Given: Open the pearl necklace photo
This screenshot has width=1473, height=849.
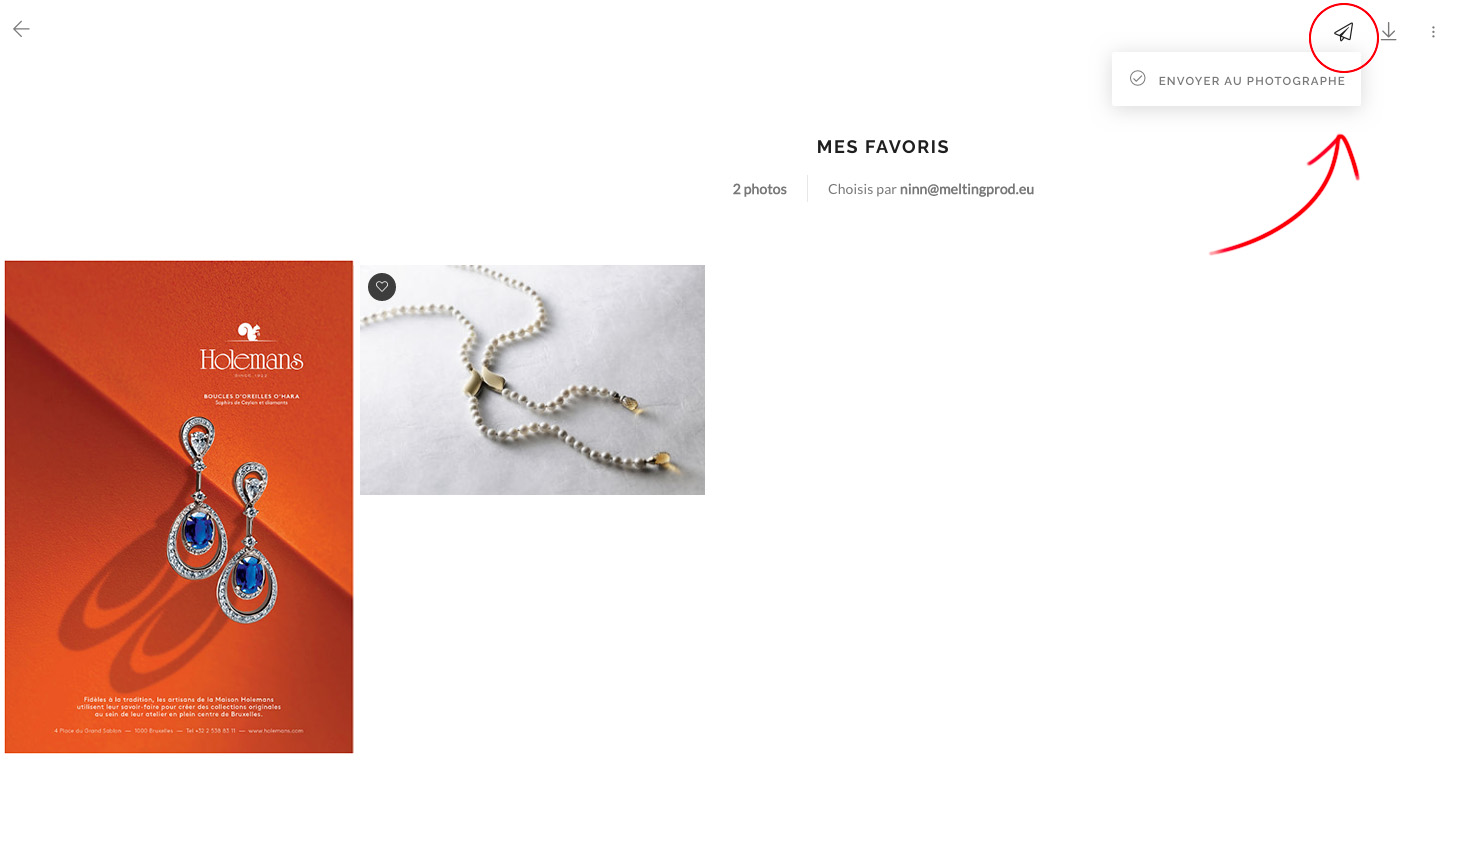Looking at the screenshot, I should pos(532,380).
